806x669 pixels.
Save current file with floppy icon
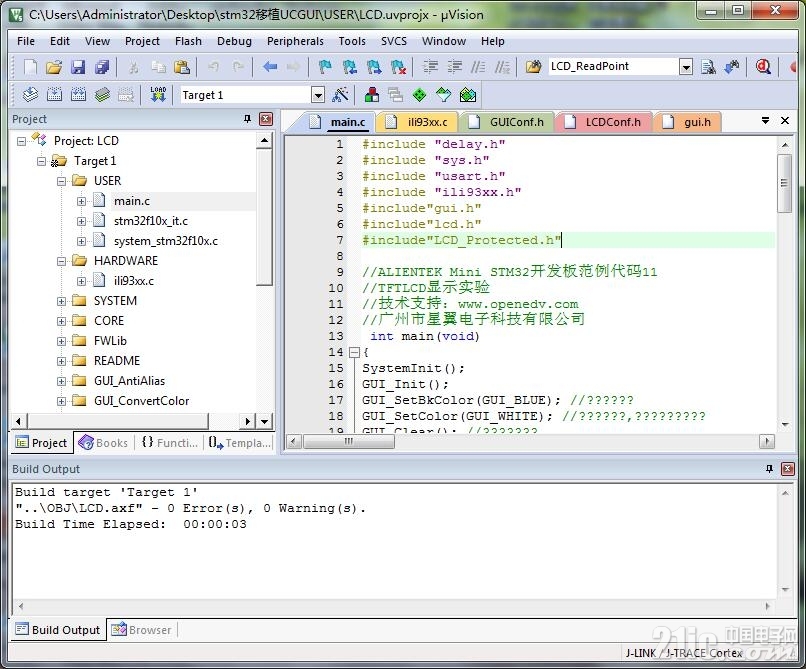(x=78, y=67)
